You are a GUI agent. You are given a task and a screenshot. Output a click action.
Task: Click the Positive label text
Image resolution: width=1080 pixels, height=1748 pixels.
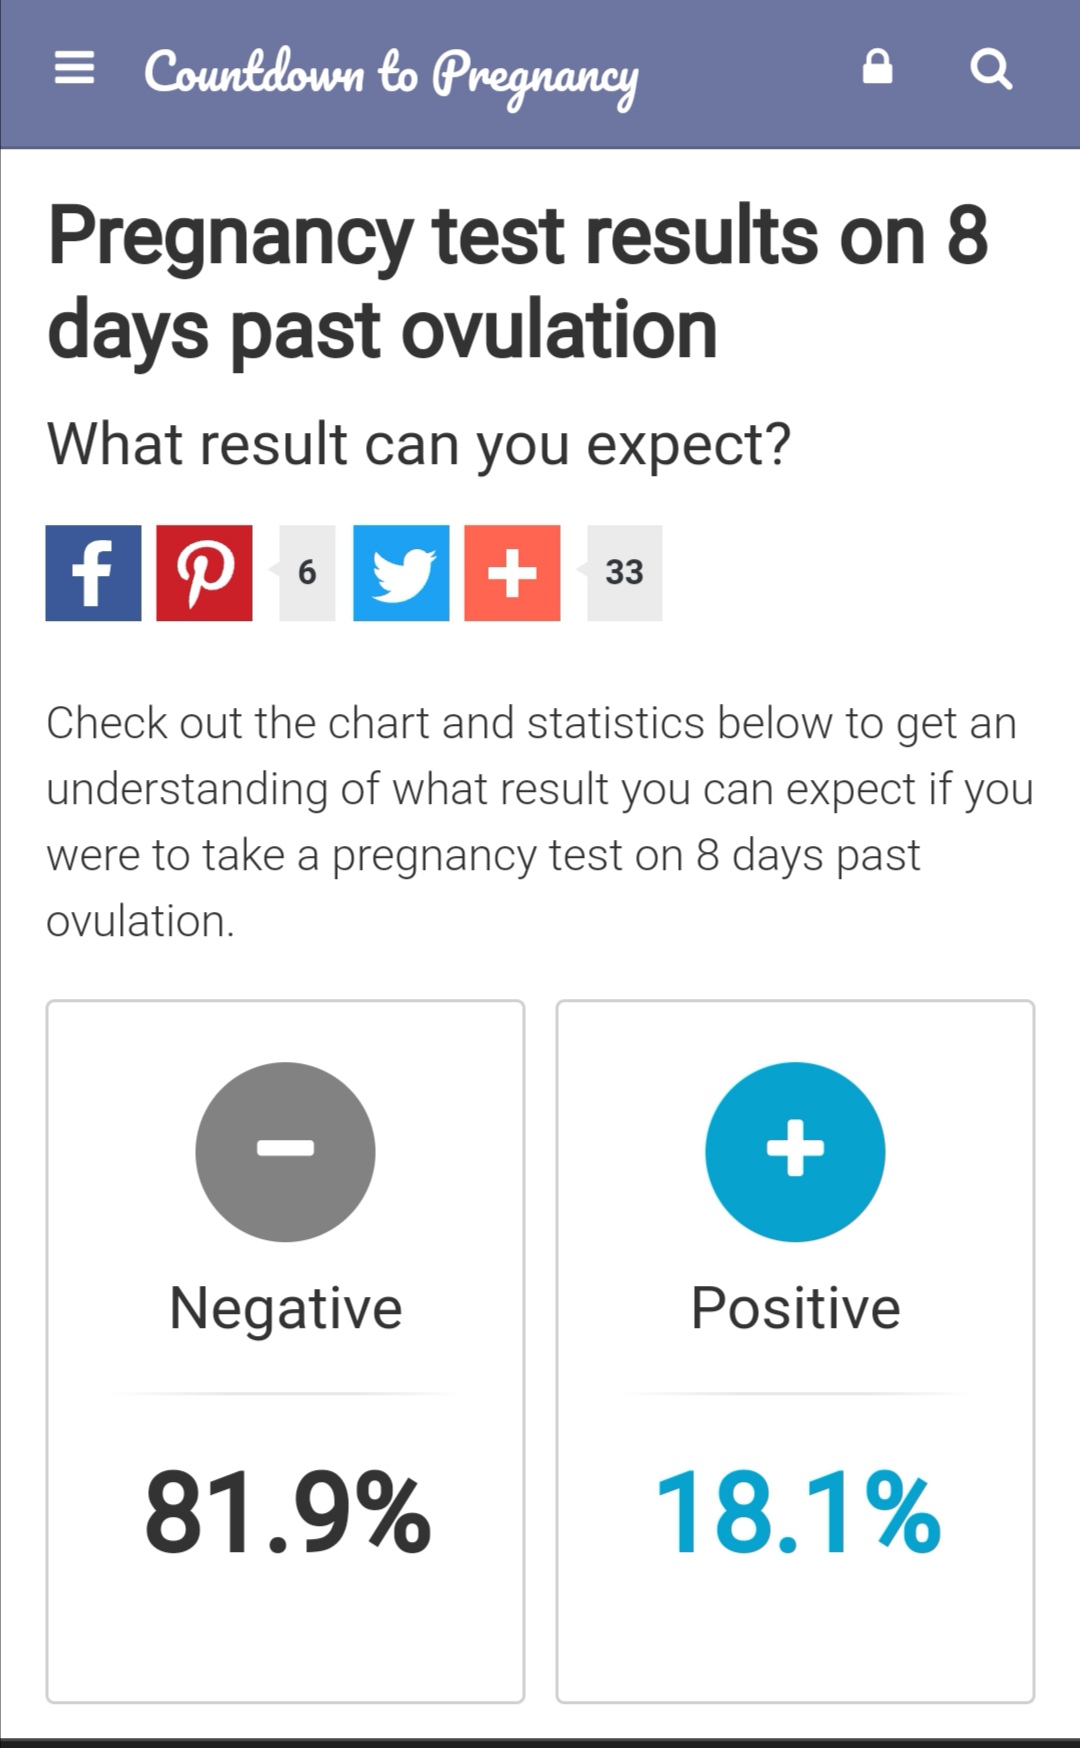[795, 1308]
